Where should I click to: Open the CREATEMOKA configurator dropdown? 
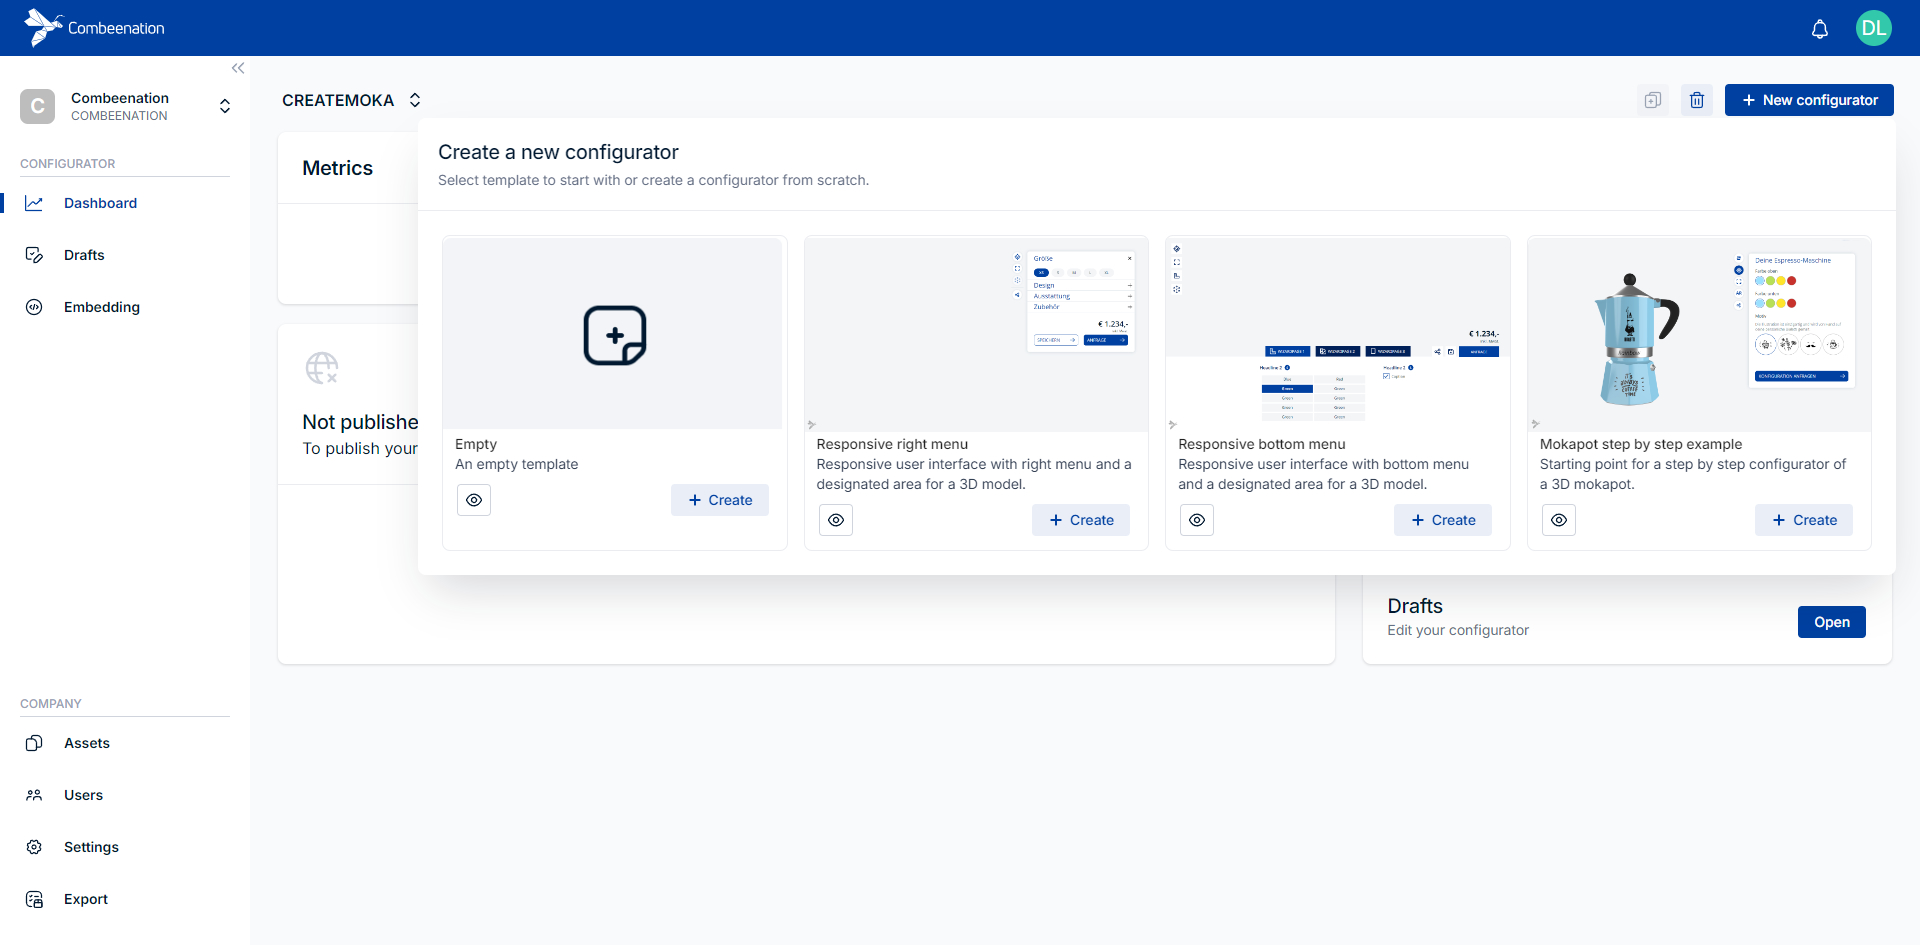[415, 100]
